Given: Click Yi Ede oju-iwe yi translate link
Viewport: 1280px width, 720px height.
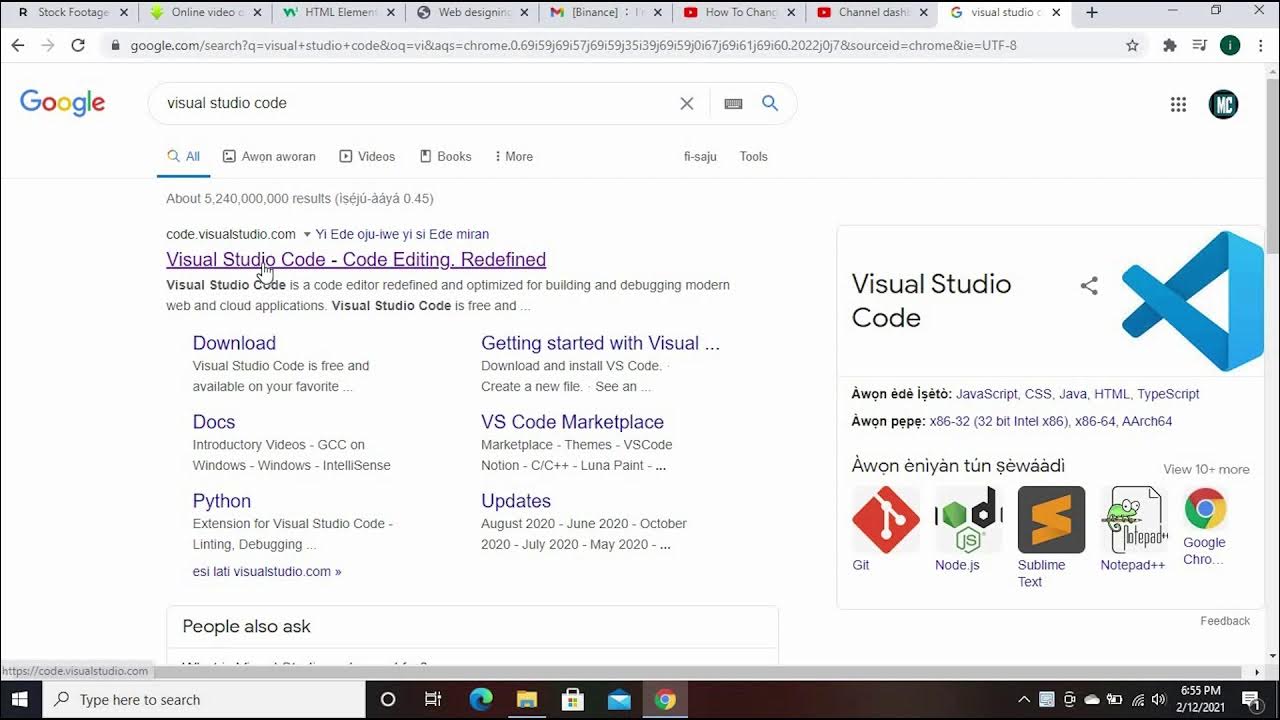Looking at the screenshot, I should 402,234.
